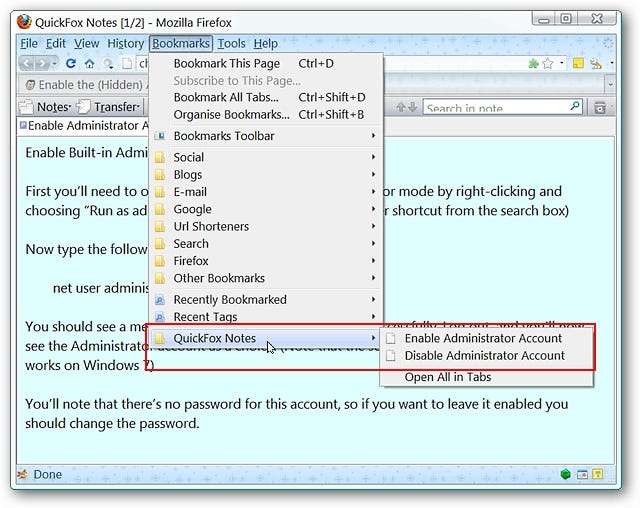Open the Help menu
The image size is (640, 508).
click(x=266, y=43)
